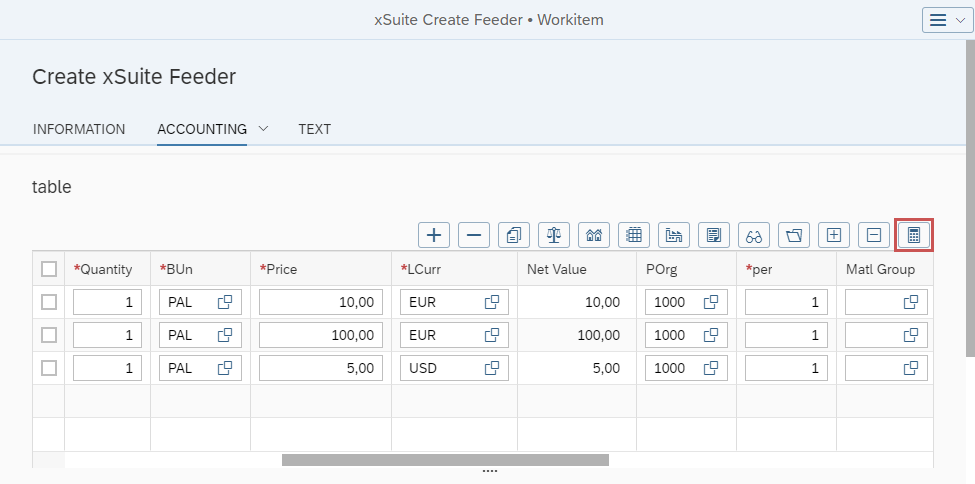Select the row with price 100,00
The image size is (975, 484).
[49, 335]
